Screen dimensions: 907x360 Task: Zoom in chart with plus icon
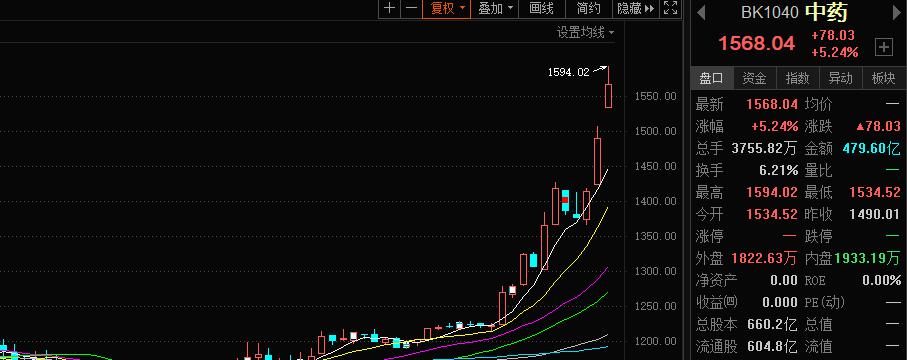coord(390,9)
